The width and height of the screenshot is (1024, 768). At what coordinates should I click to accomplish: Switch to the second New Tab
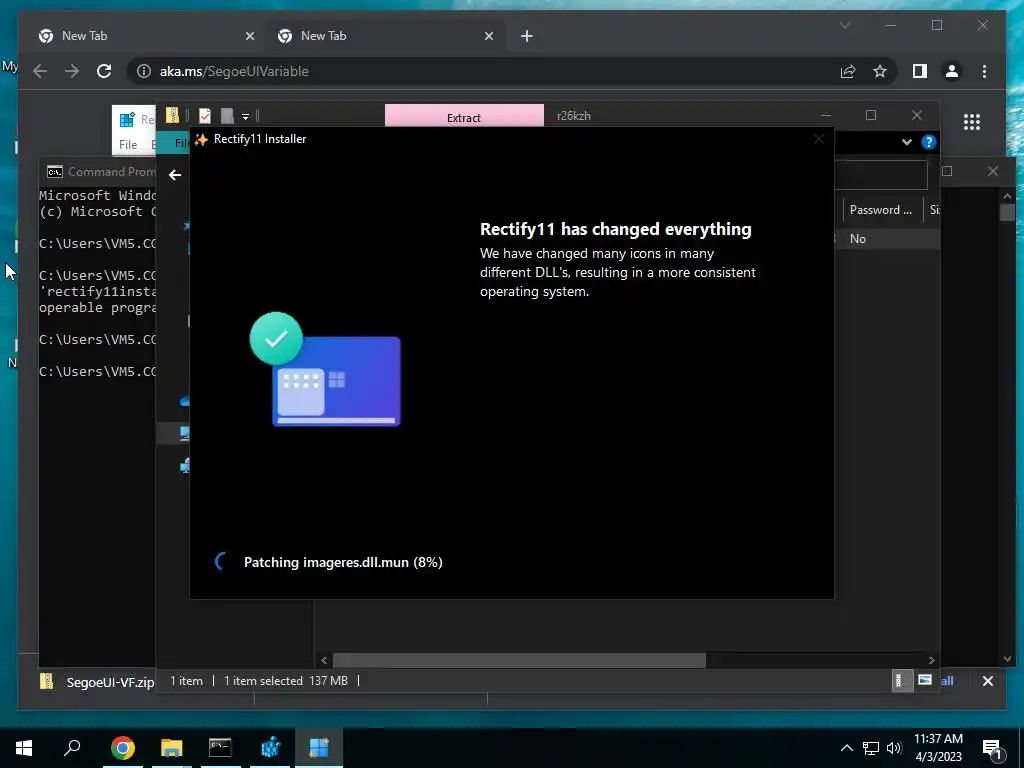[x=383, y=36]
